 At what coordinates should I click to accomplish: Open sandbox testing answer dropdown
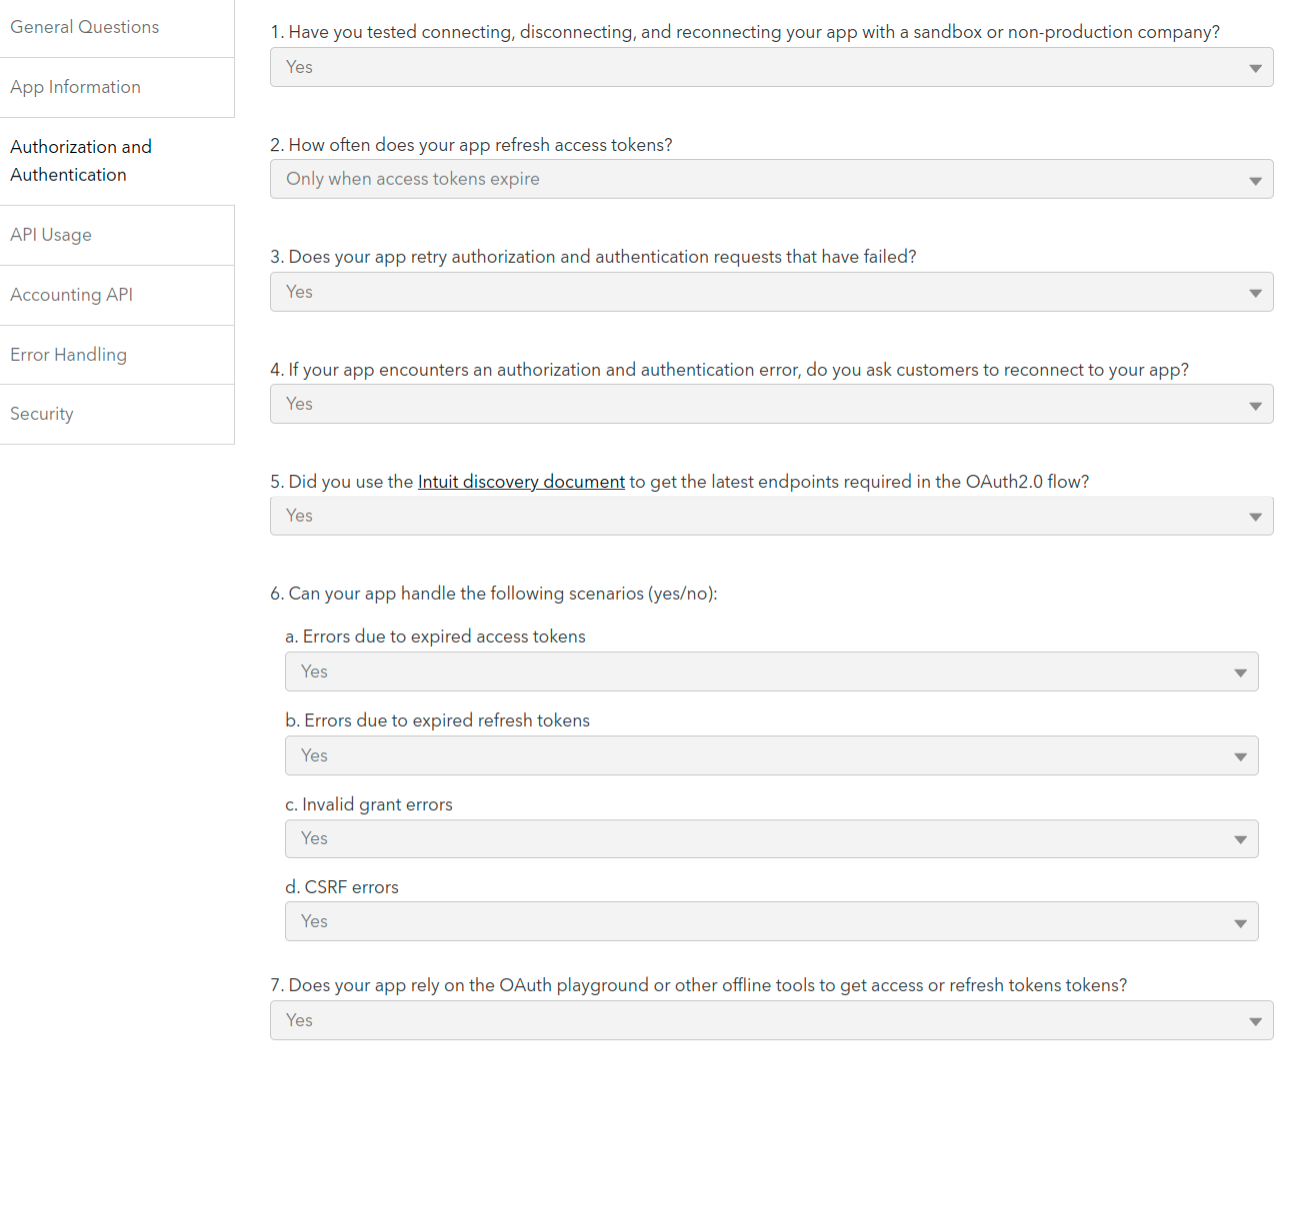click(770, 68)
